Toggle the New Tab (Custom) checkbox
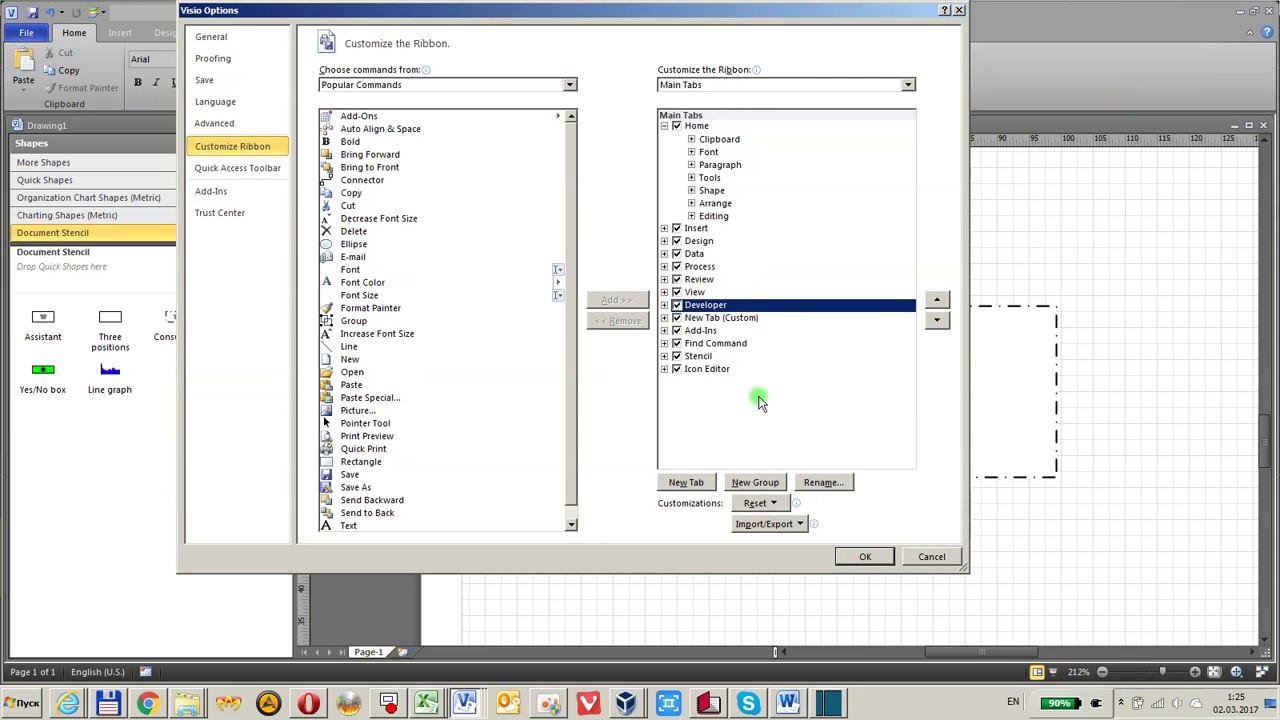Screen dimensions: 1280x720 pos(677,318)
